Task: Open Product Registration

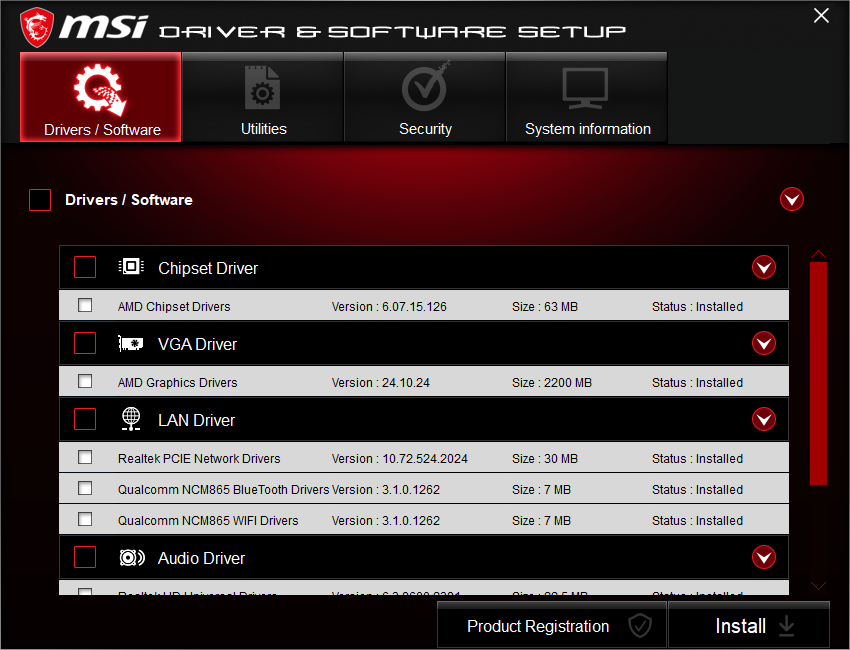Action: point(552,625)
